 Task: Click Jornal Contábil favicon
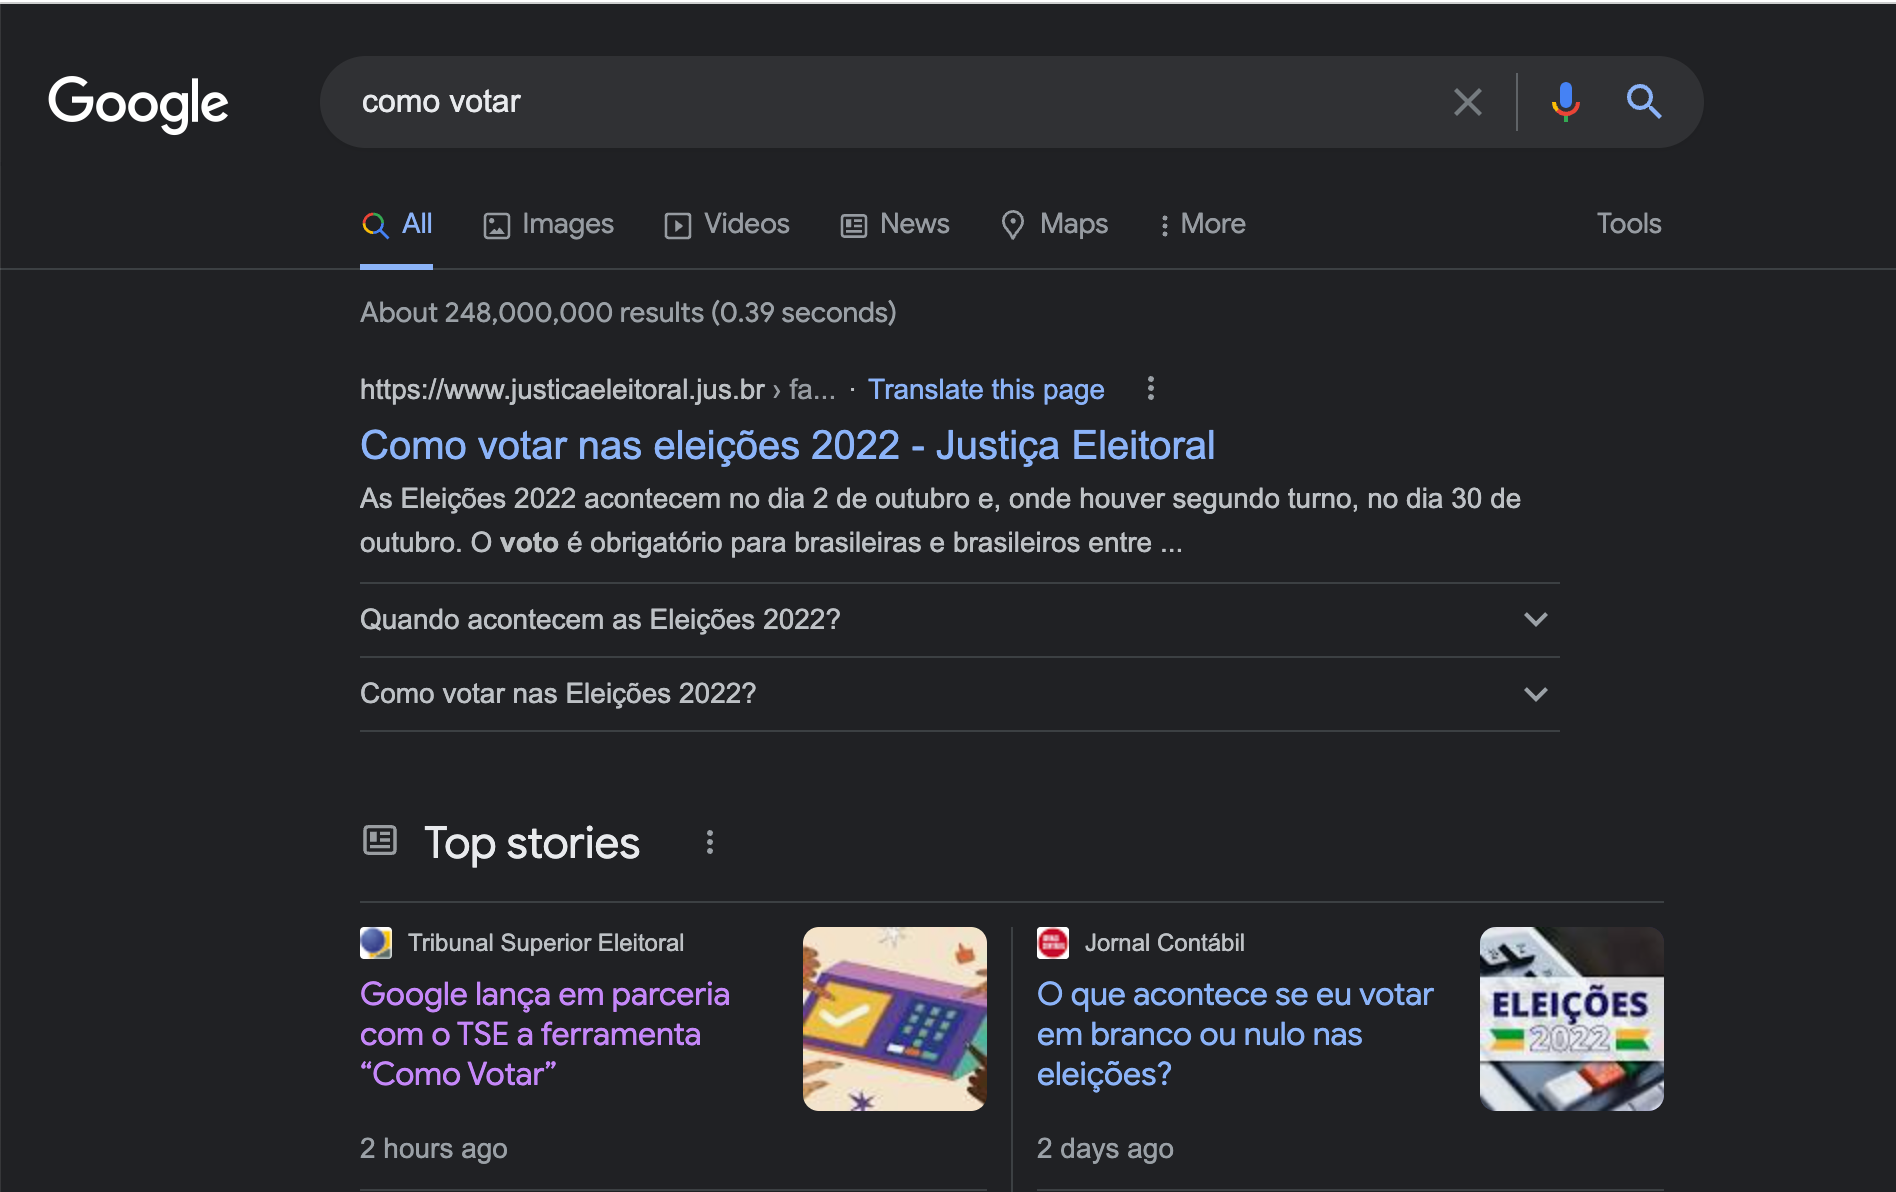coord(1053,943)
